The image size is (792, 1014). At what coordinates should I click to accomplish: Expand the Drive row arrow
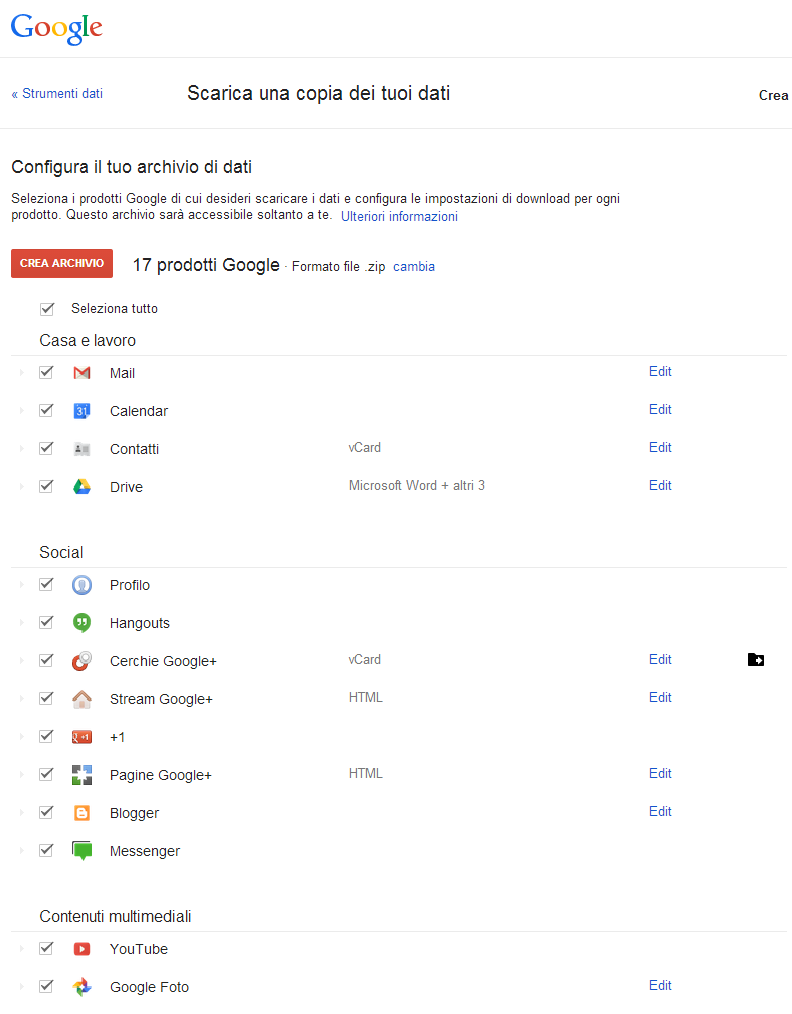click(21, 486)
